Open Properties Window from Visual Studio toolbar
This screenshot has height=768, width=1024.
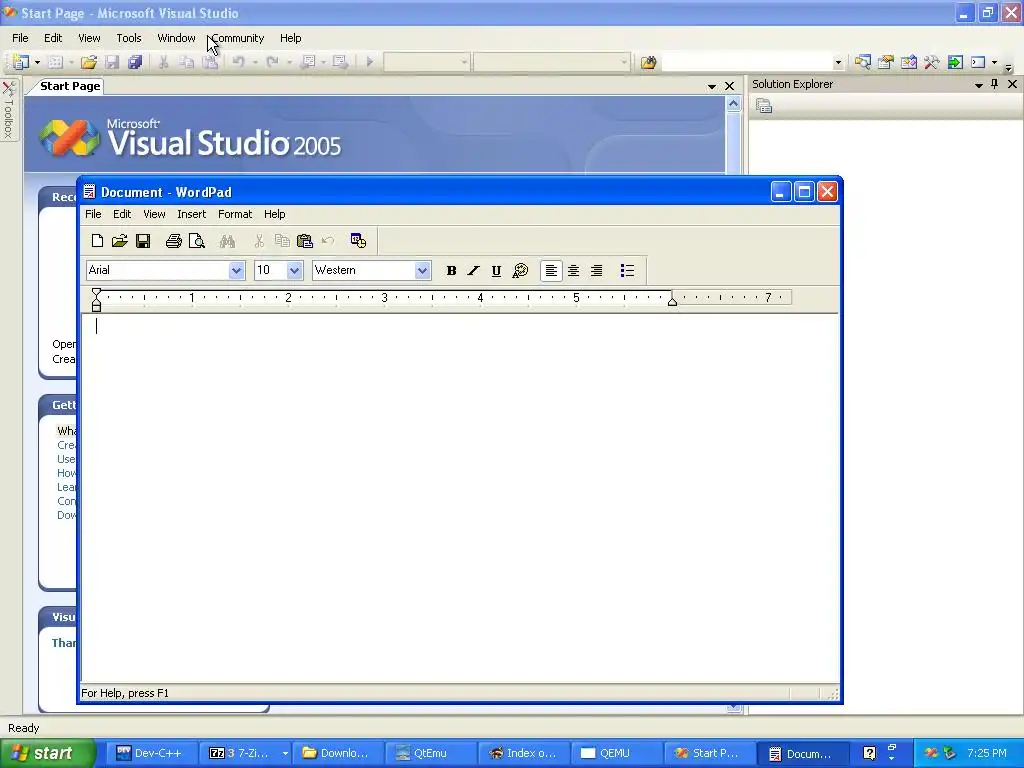(886, 62)
